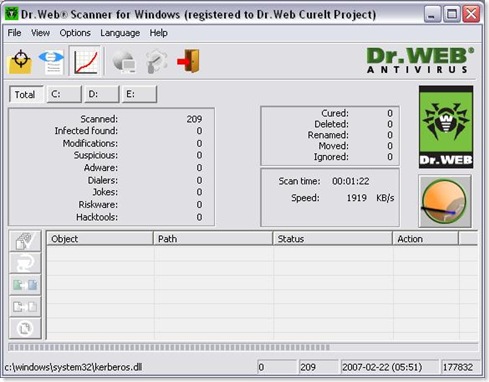489x382 pixels.
Task: Sort by the Object column header
Action: point(99,239)
